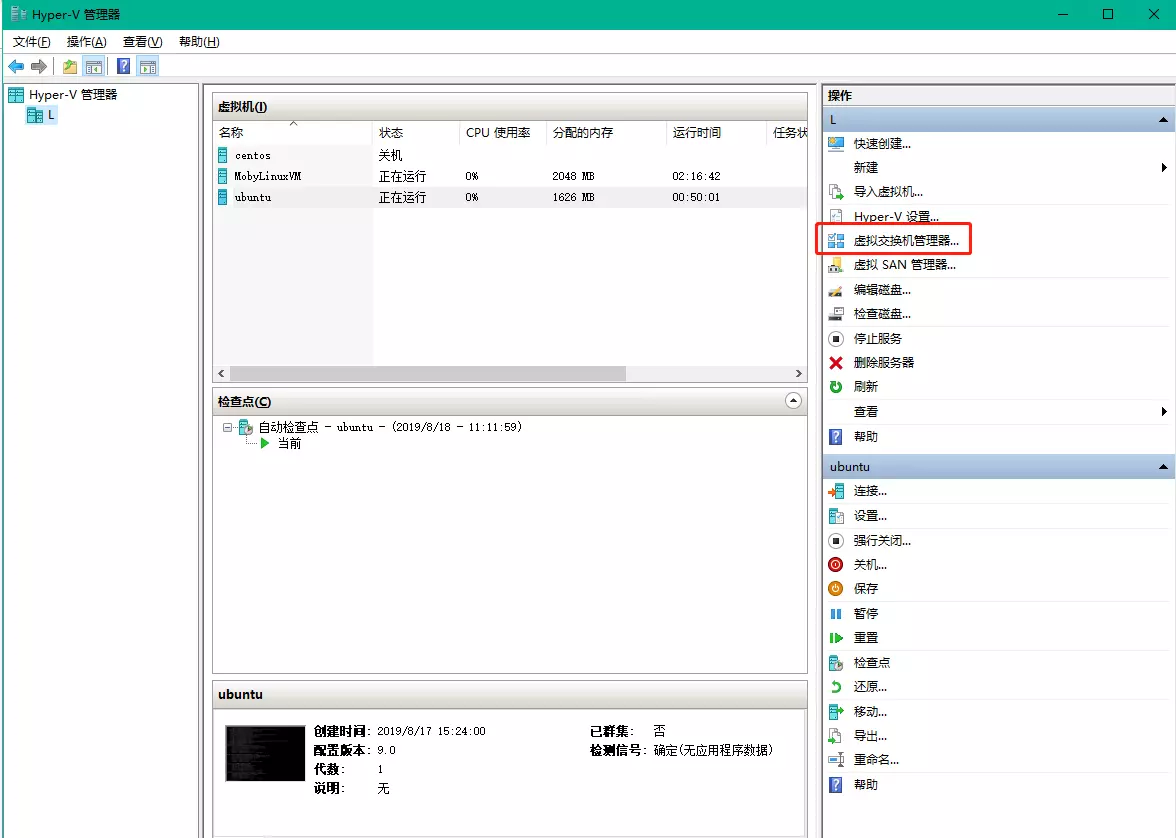Click the green 还原 revert icon

click(836, 686)
